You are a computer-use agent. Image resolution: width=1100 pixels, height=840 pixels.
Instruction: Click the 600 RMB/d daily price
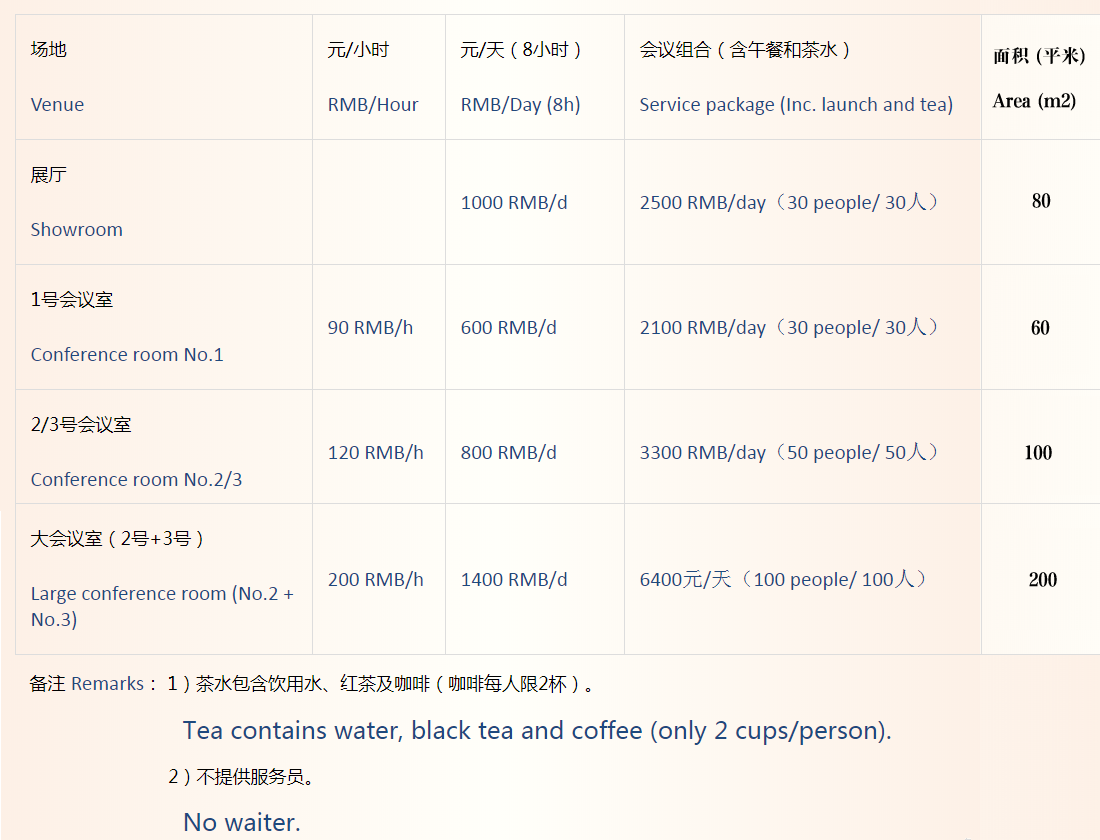[508, 327]
